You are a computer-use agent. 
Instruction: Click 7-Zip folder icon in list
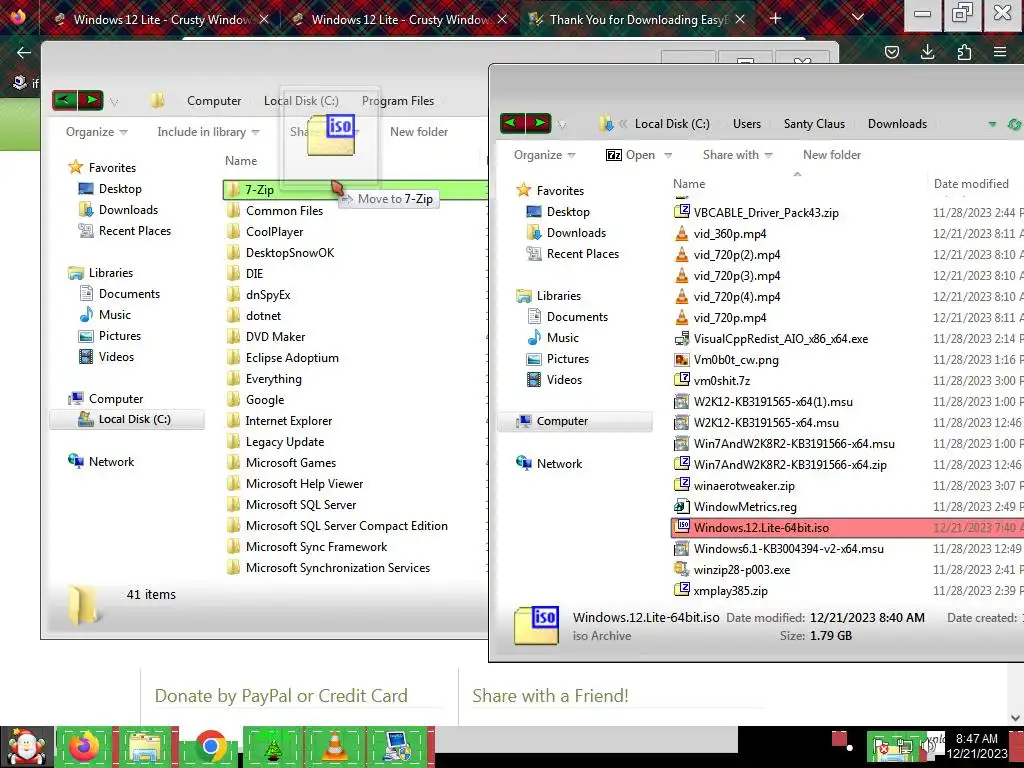pyautogui.click(x=234, y=189)
